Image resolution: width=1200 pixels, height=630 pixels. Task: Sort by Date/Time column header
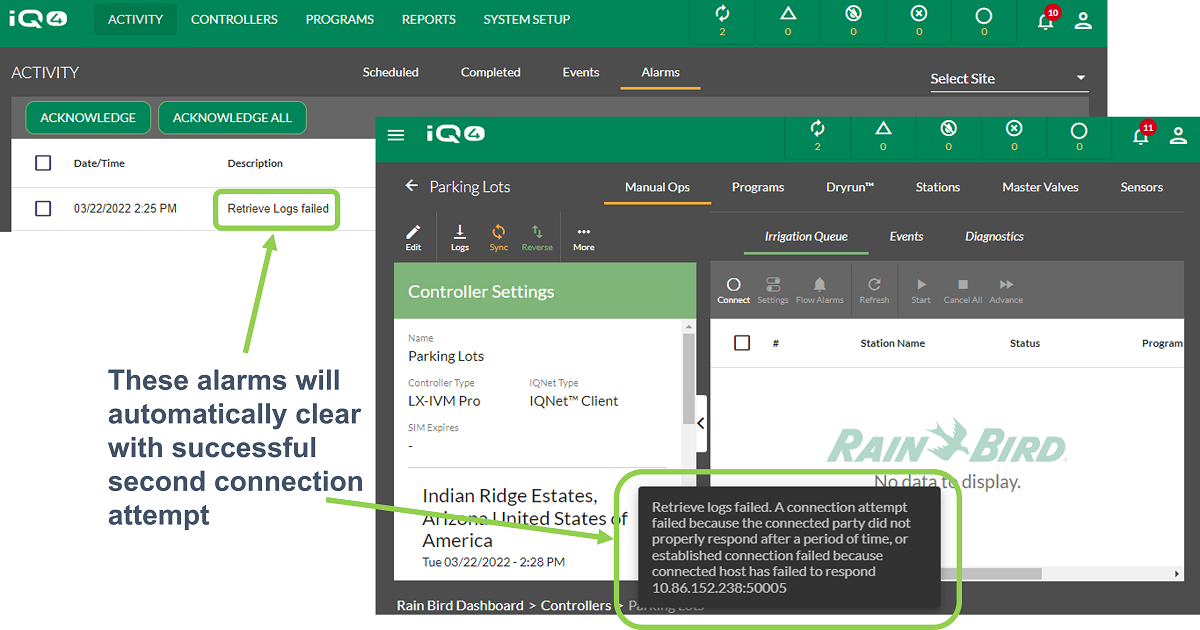pyautogui.click(x=99, y=163)
